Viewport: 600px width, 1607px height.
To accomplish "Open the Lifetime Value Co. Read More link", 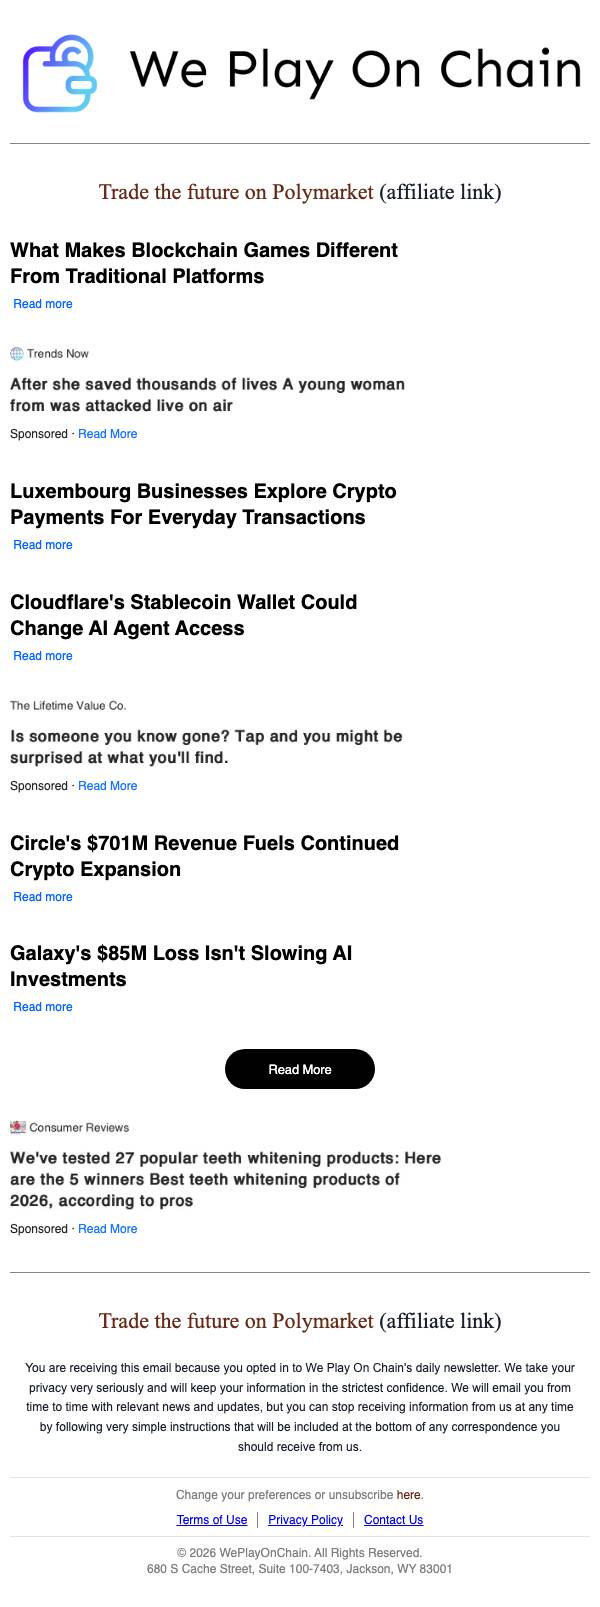I will [108, 786].
